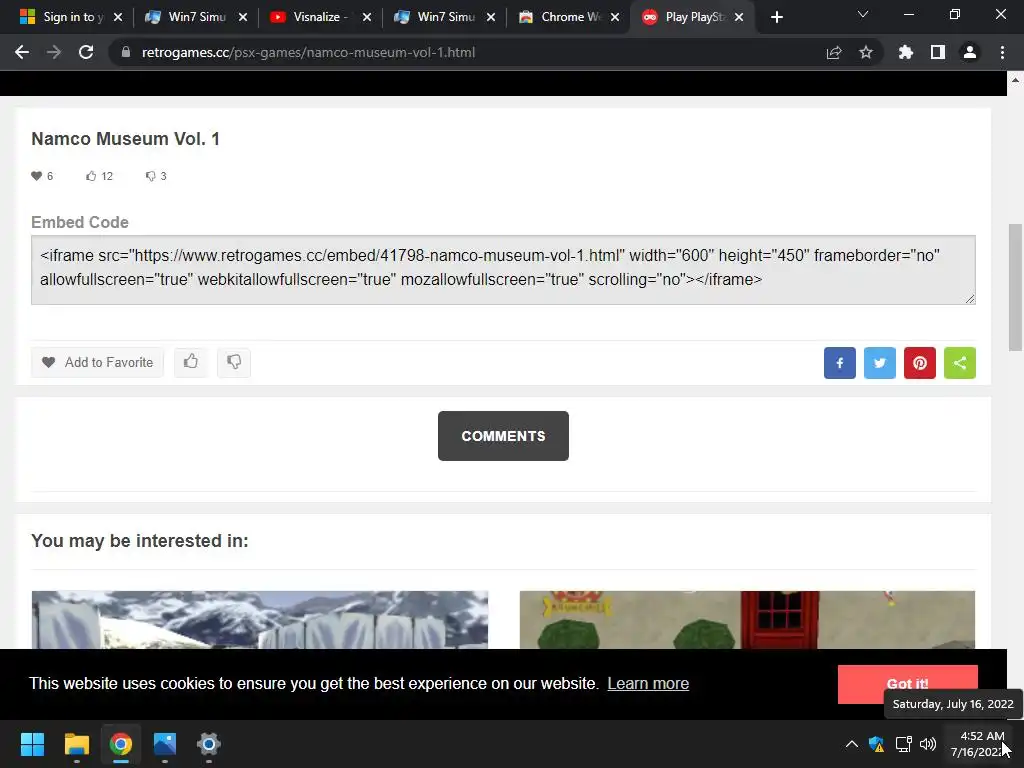
Task: Open the Photos app from the taskbar
Action: (x=165, y=744)
